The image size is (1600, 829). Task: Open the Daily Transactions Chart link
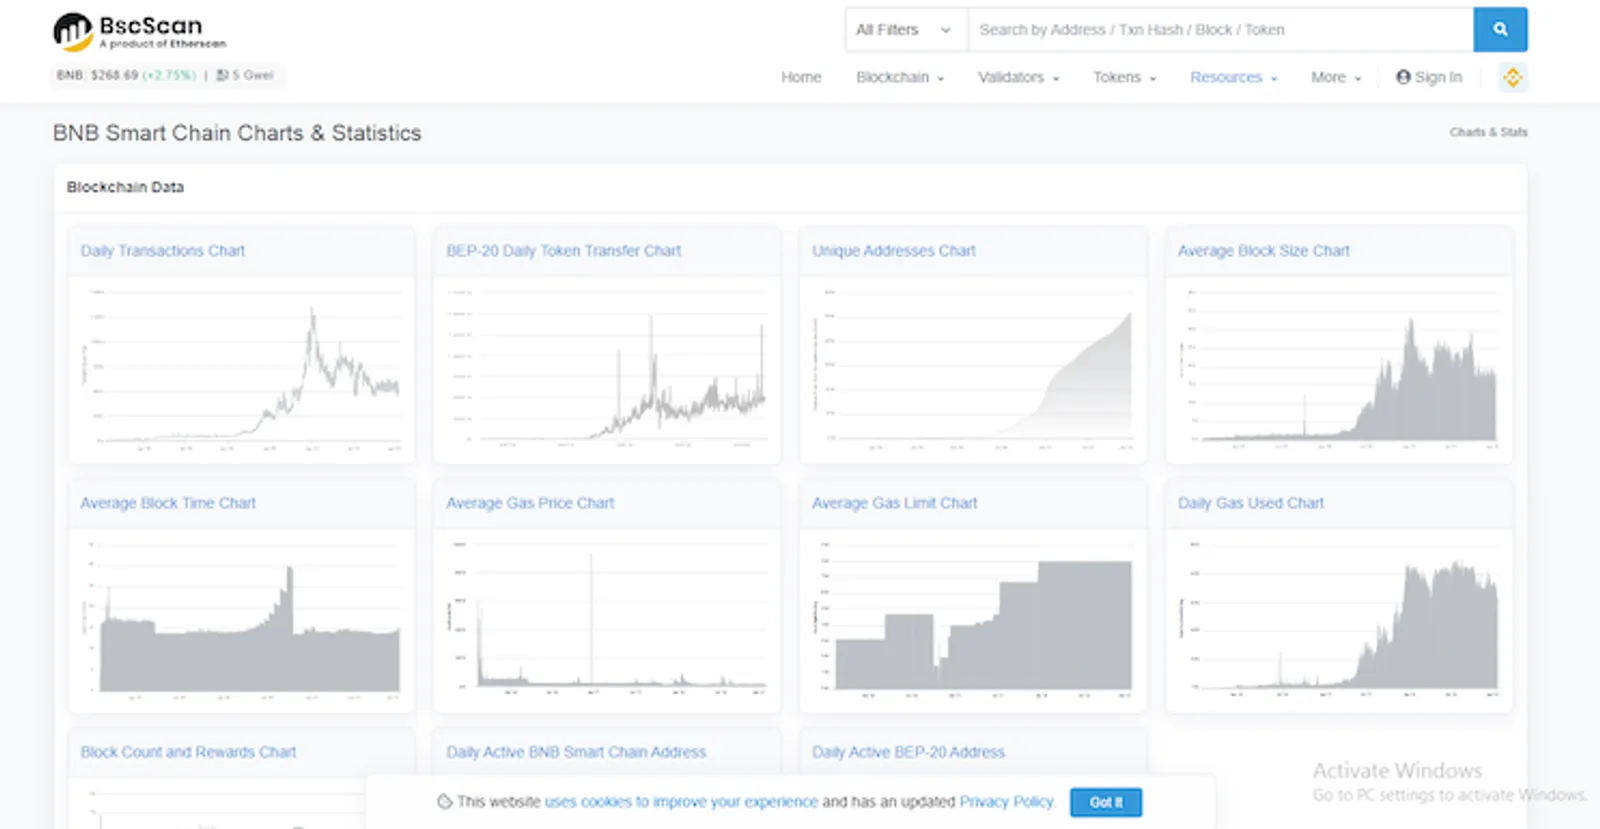(x=163, y=251)
